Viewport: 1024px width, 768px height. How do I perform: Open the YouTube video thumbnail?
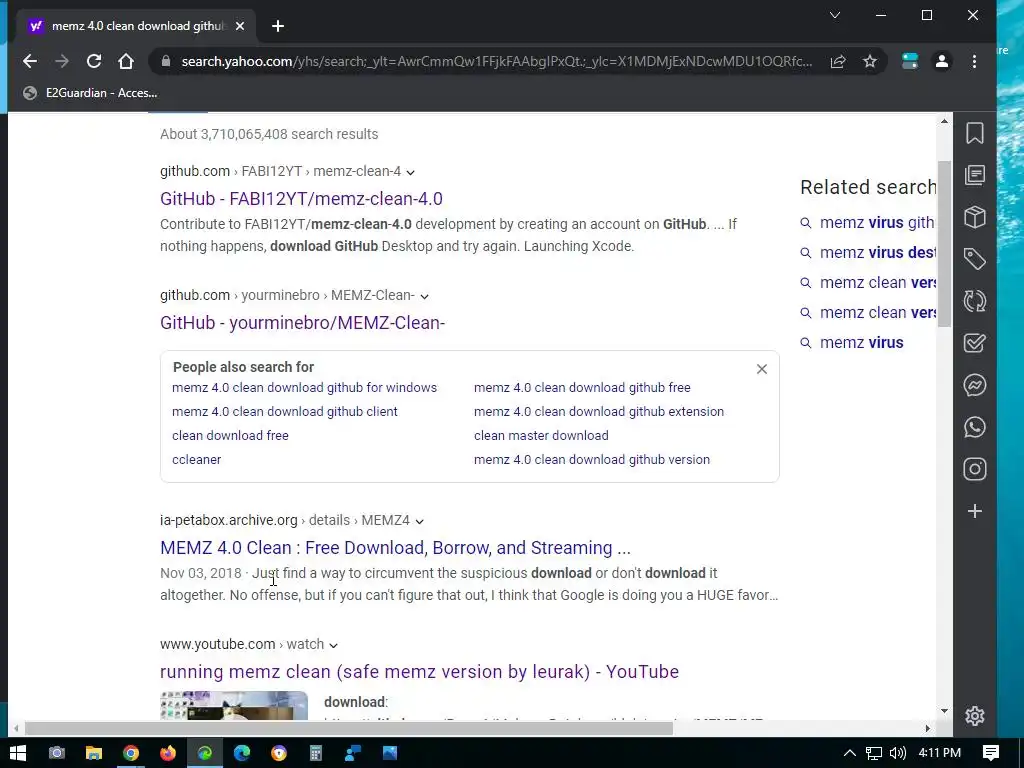pos(234,705)
